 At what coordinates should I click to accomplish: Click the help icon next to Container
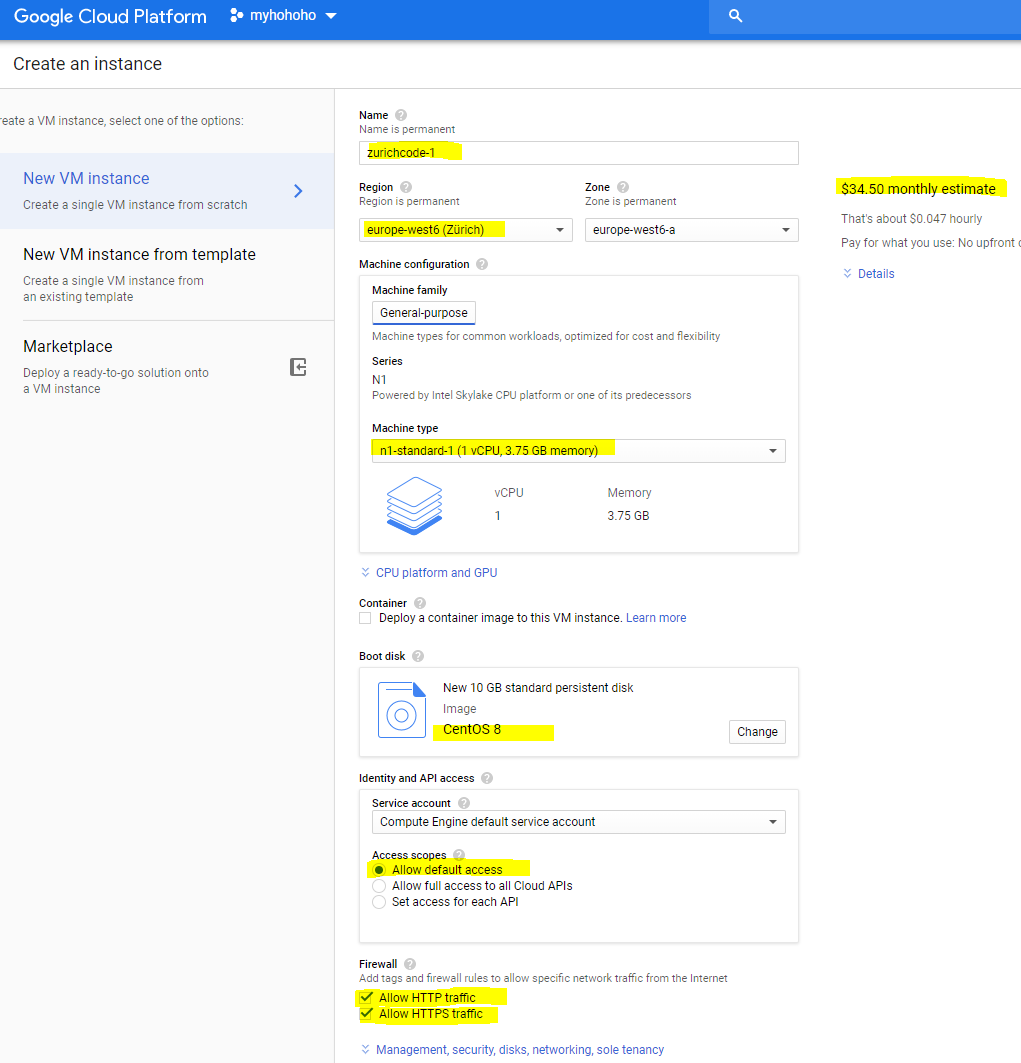(420, 603)
